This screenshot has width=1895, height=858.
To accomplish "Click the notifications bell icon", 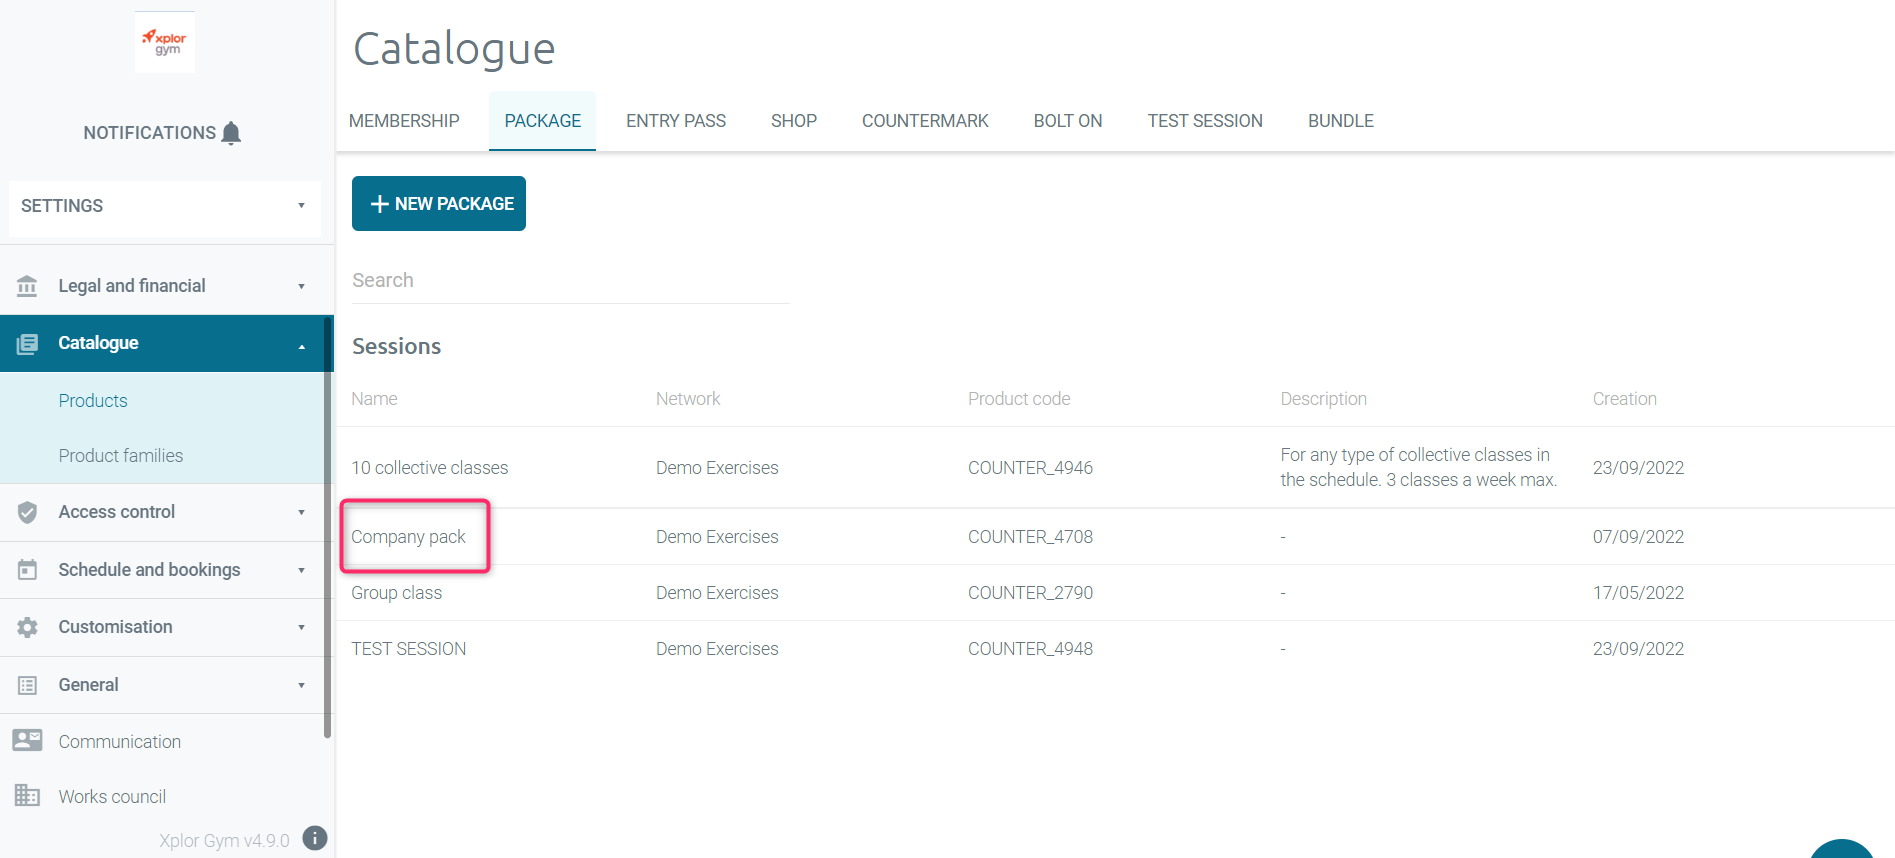I will tap(231, 133).
